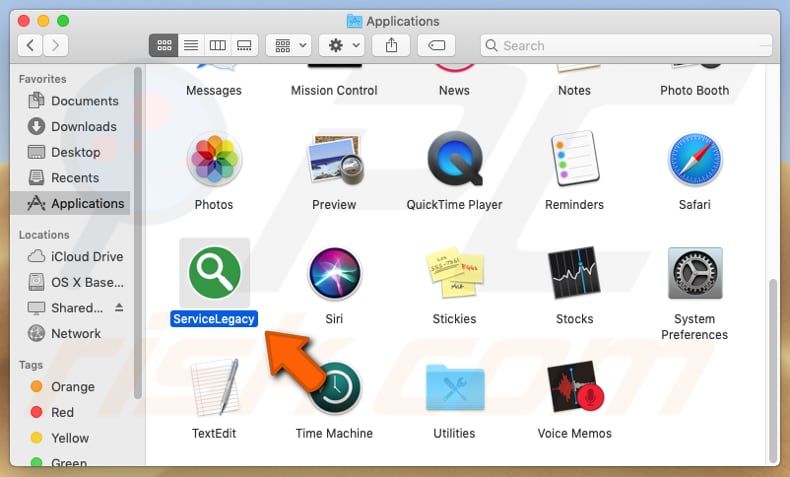
Task: Switch to icon view
Action: (x=164, y=46)
